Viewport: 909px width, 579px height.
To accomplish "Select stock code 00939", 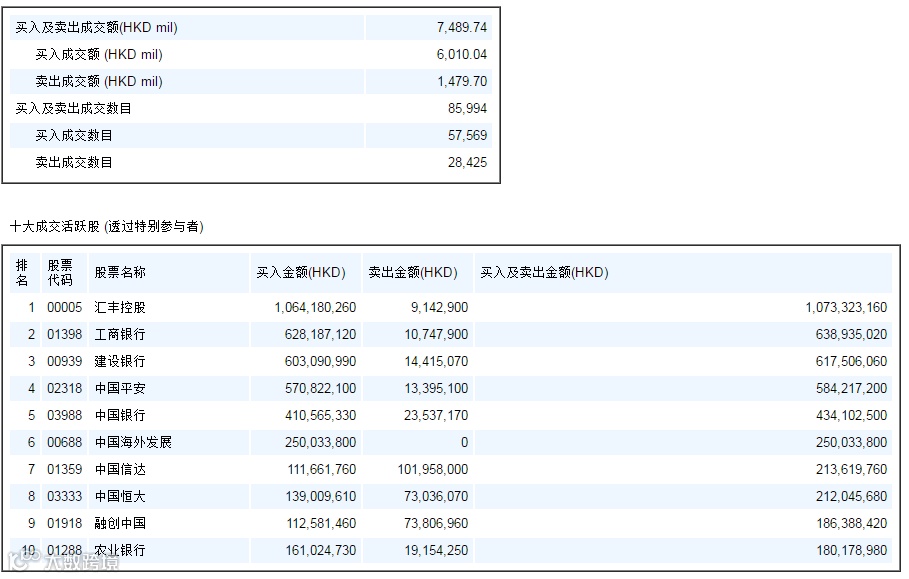I will (64, 362).
